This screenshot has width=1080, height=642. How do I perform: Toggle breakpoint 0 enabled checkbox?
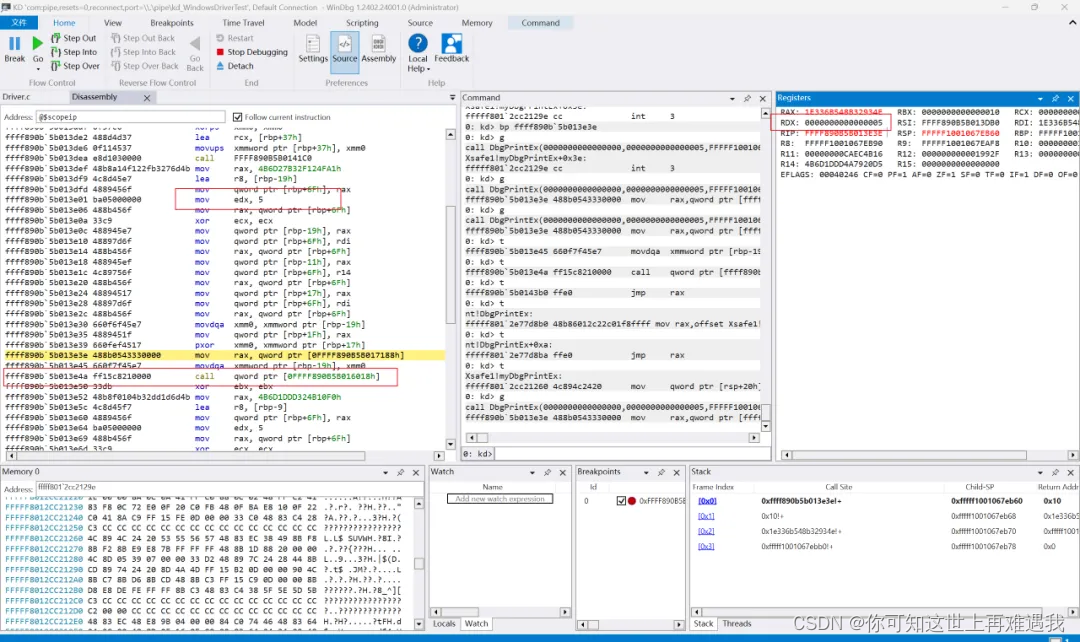pyautogui.click(x=621, y=501)
